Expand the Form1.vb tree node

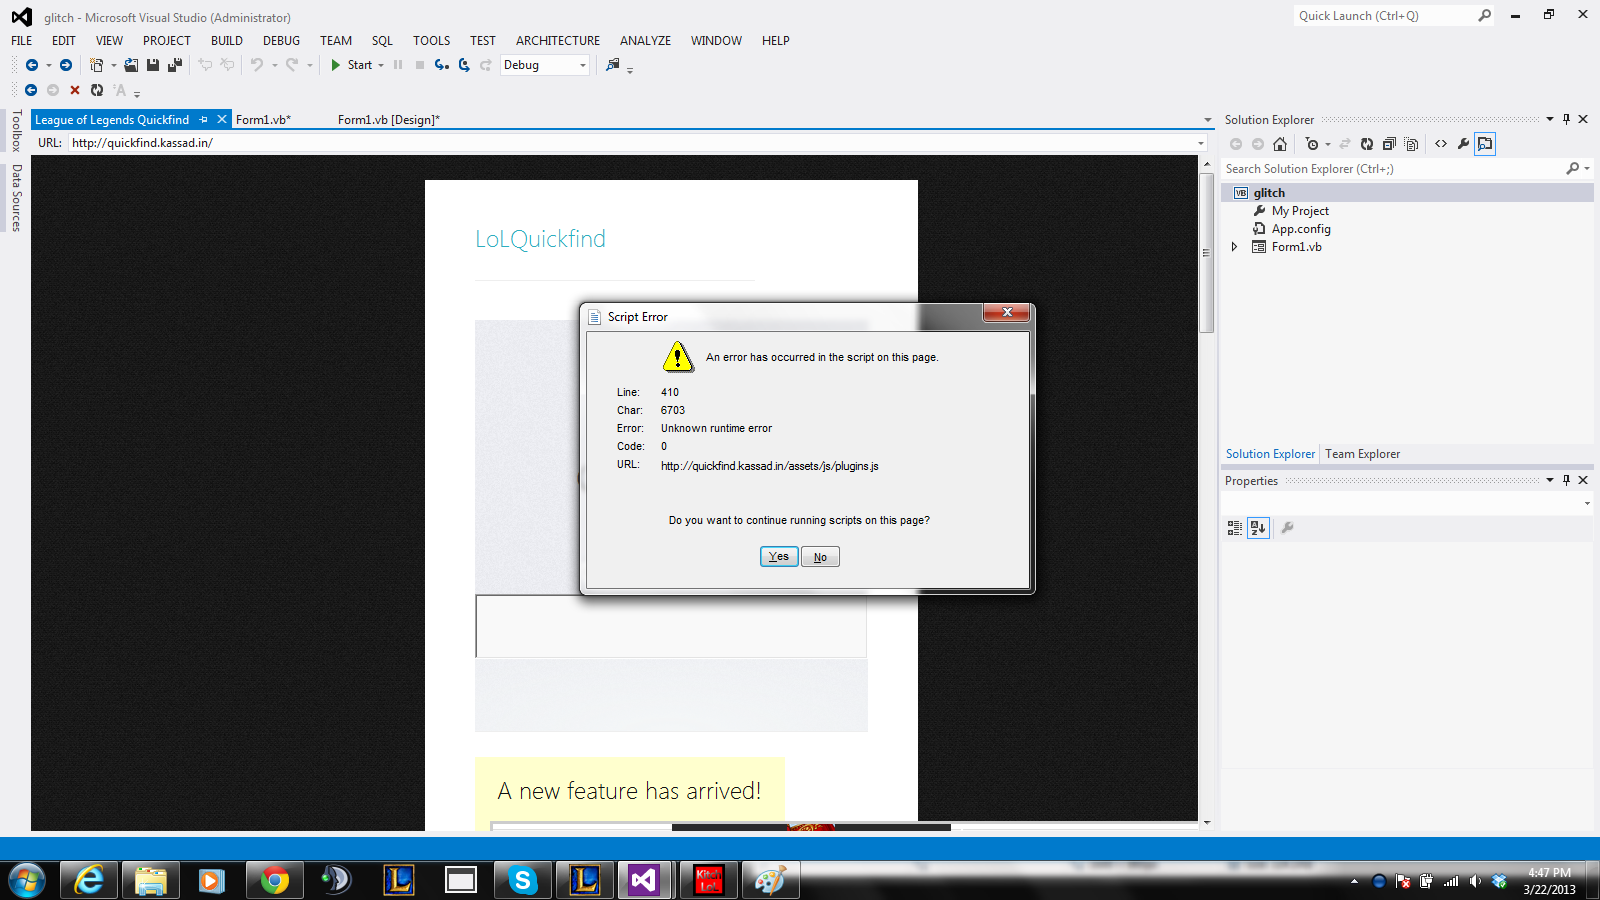[1234, 247]
